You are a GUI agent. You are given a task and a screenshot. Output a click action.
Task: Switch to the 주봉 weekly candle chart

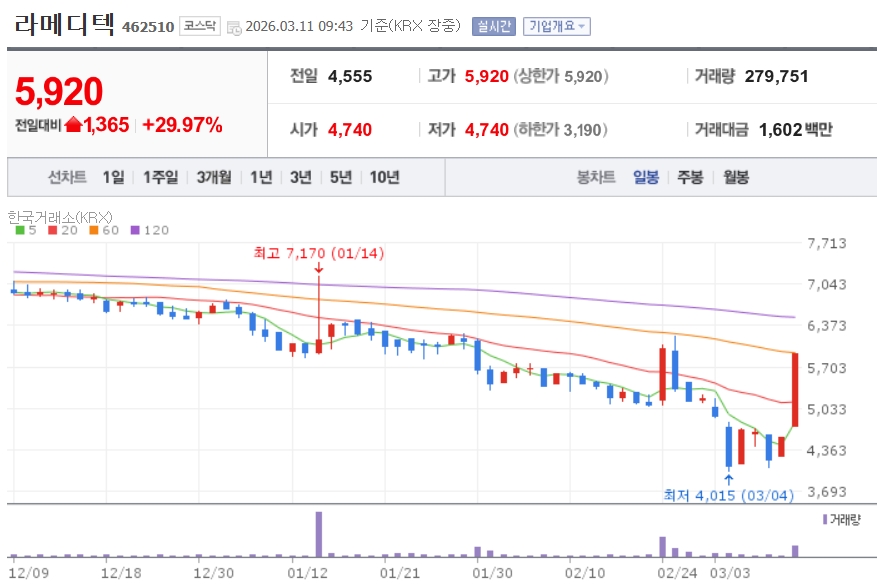pyautogui.click(x=690, y=177)
